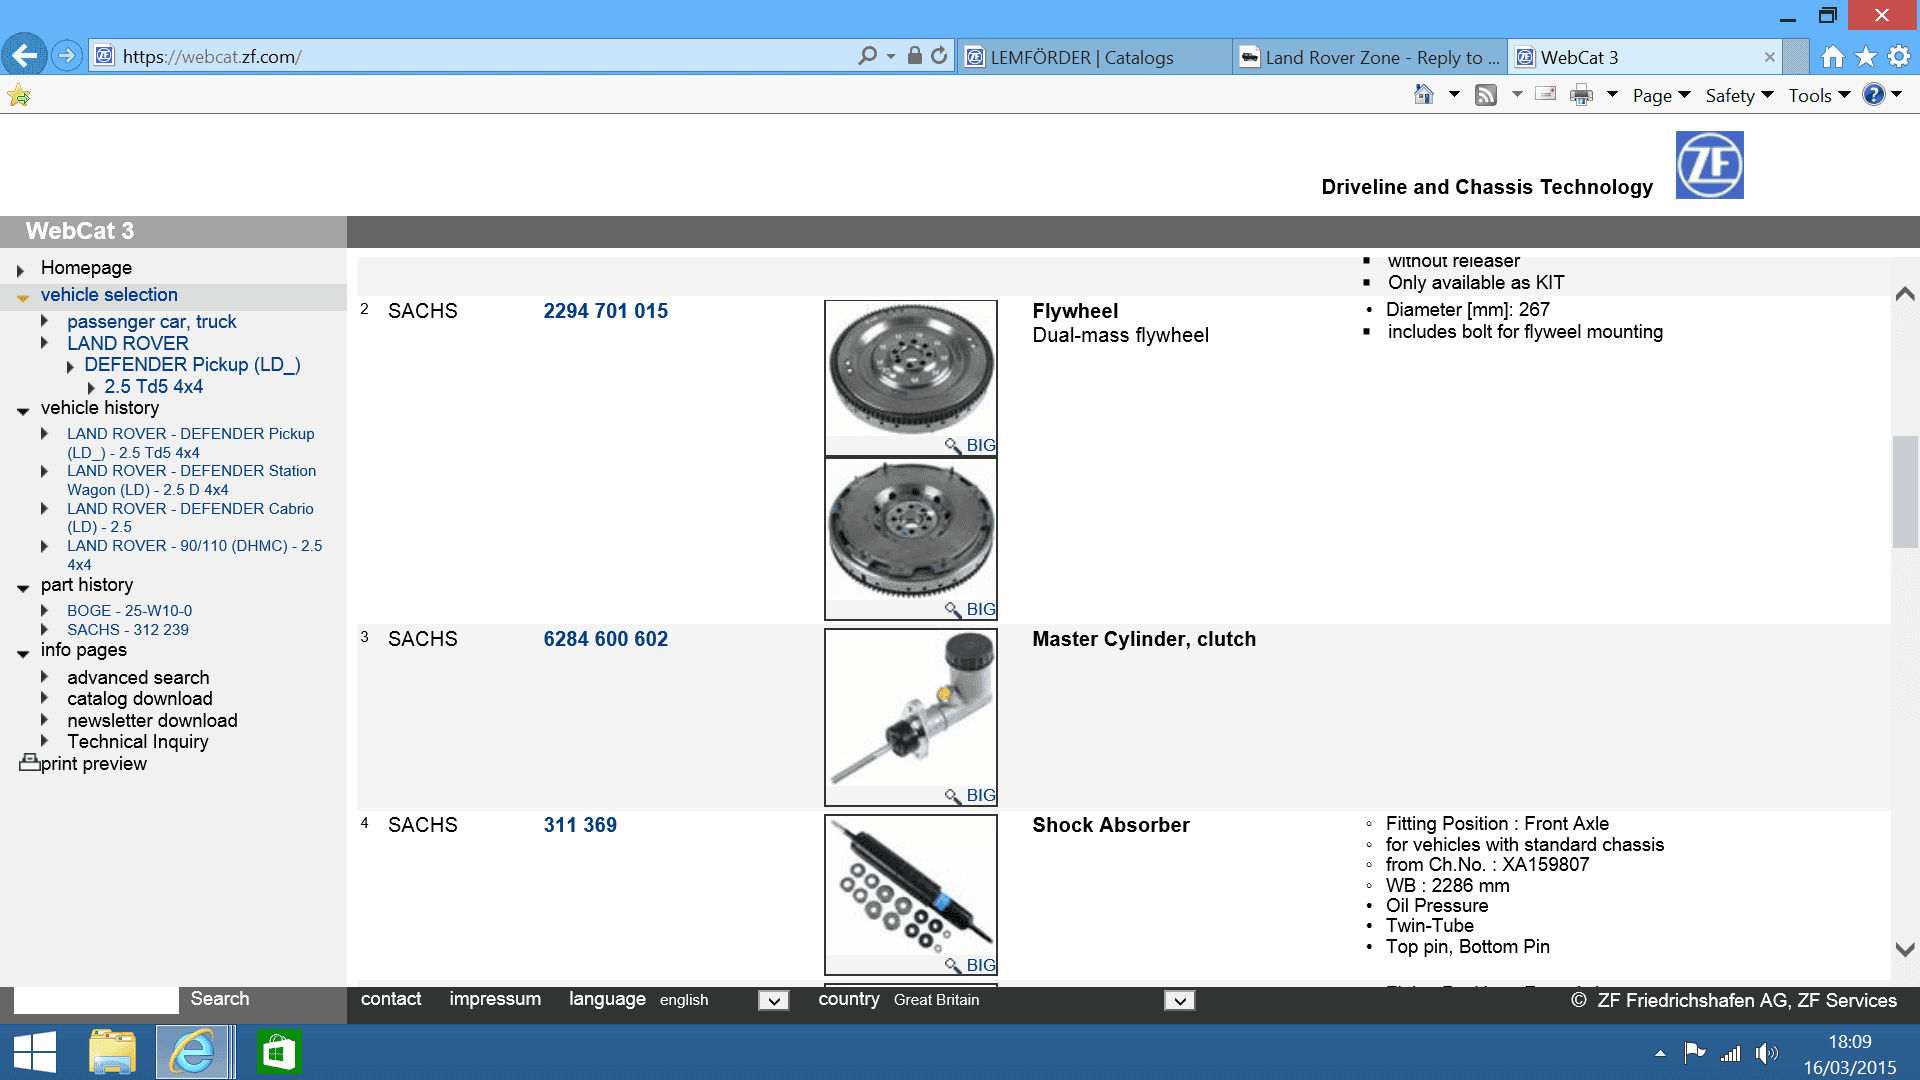Open advanced search info page
The image size is (1920, 1080).
click(x=138, y=678)
